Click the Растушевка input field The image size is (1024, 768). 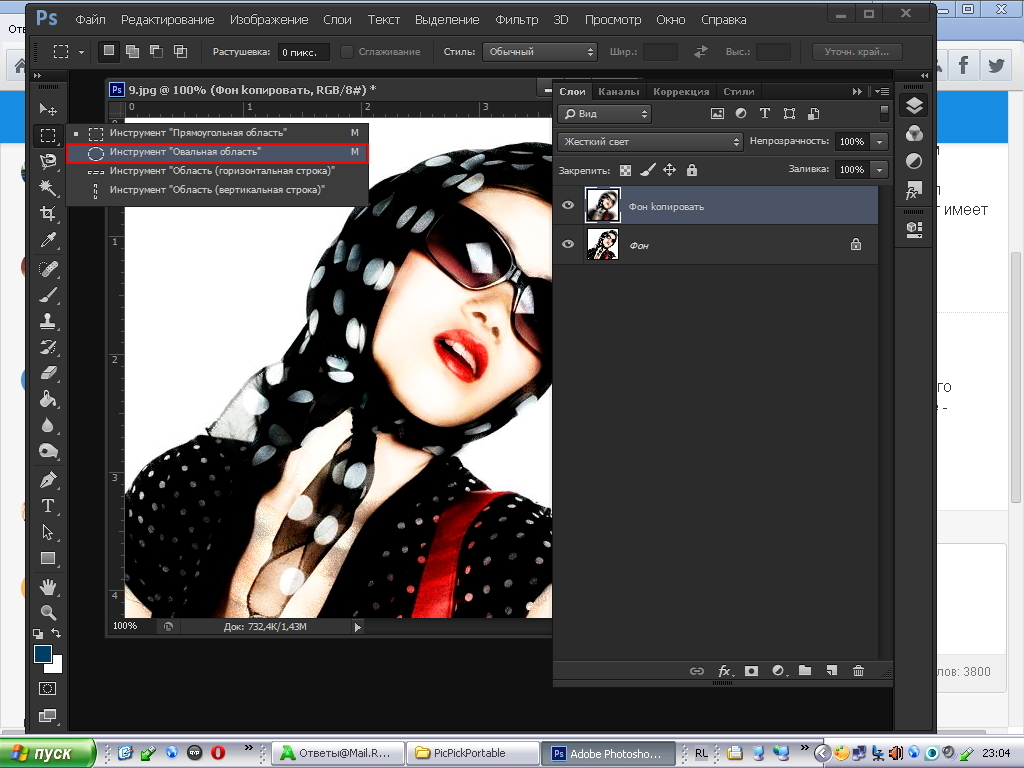pyautogui.click(x=304, y=52)
